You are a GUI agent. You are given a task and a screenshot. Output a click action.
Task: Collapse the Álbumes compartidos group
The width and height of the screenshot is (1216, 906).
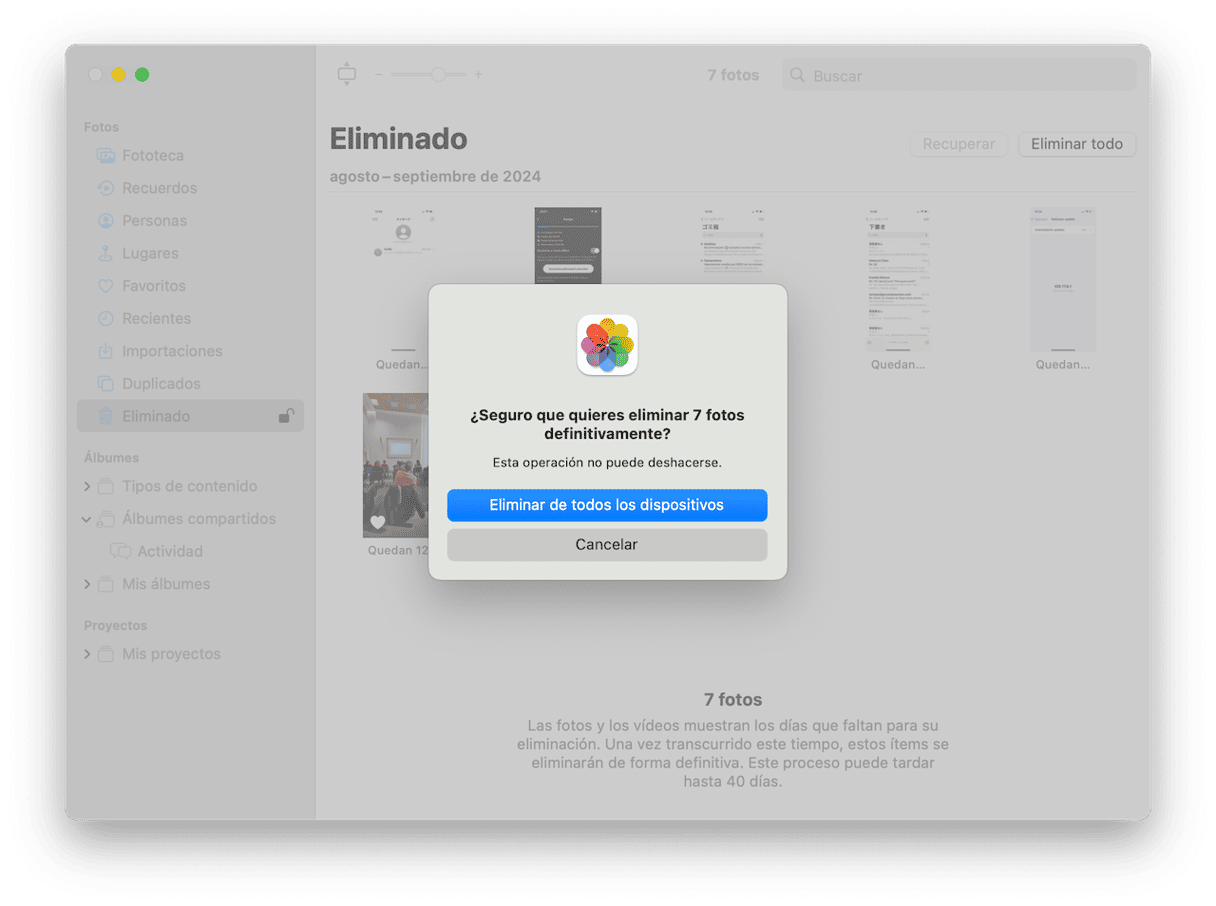point(87,519)
